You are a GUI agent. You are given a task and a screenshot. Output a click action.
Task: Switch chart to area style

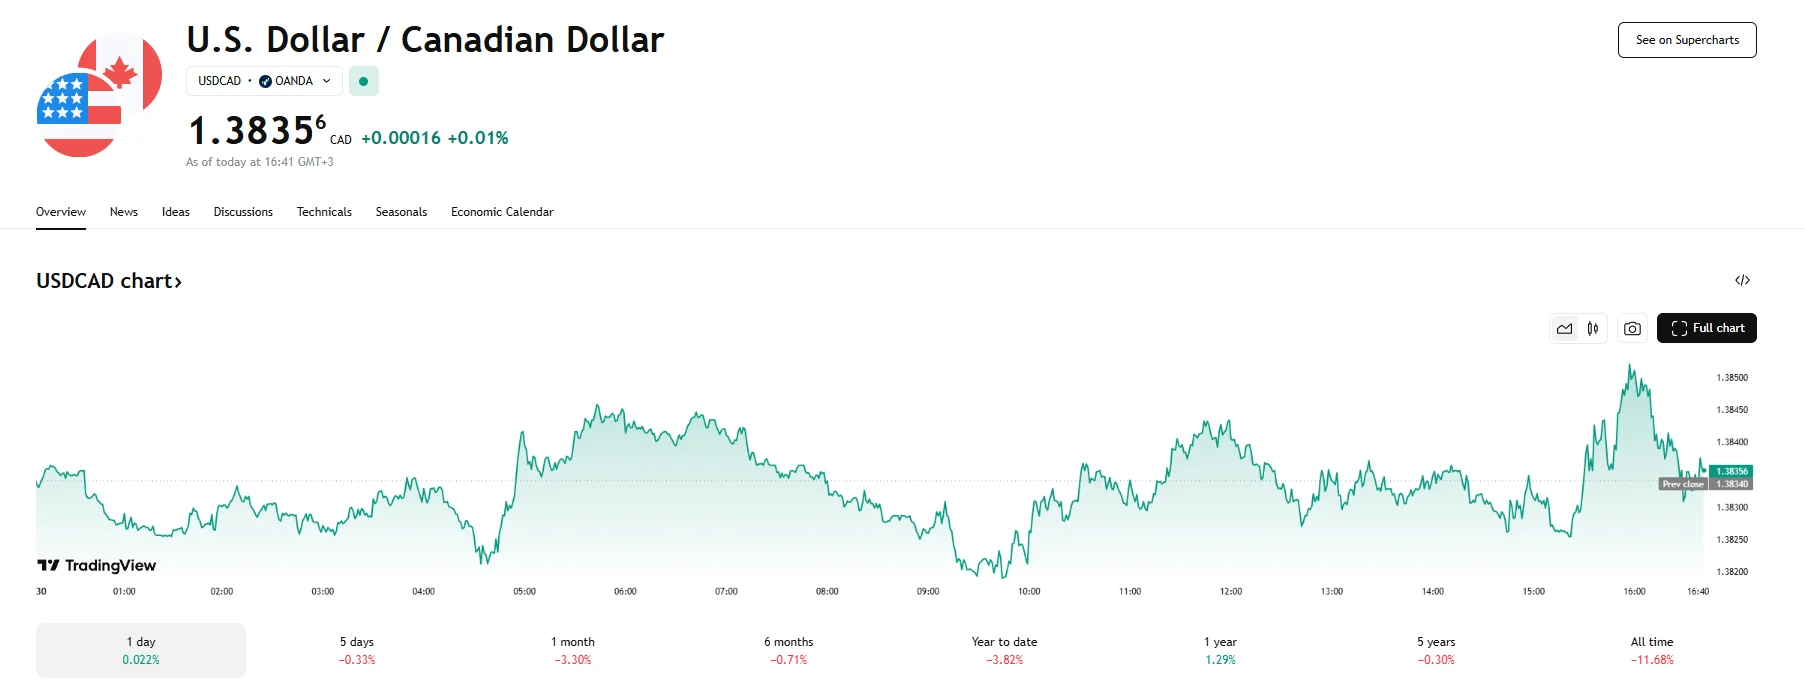coord(1565,328)
